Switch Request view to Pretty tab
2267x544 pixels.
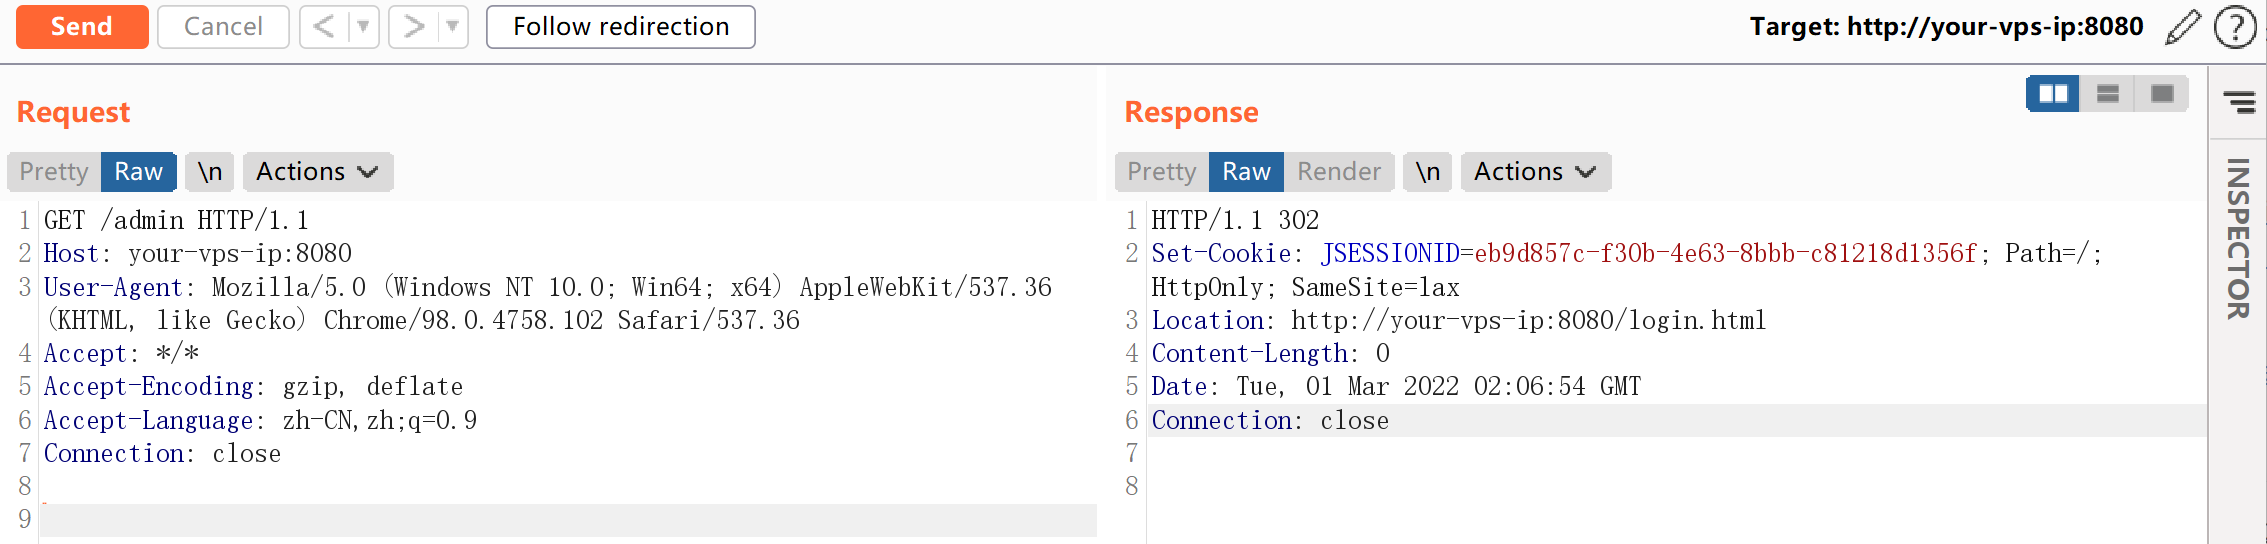54,172
